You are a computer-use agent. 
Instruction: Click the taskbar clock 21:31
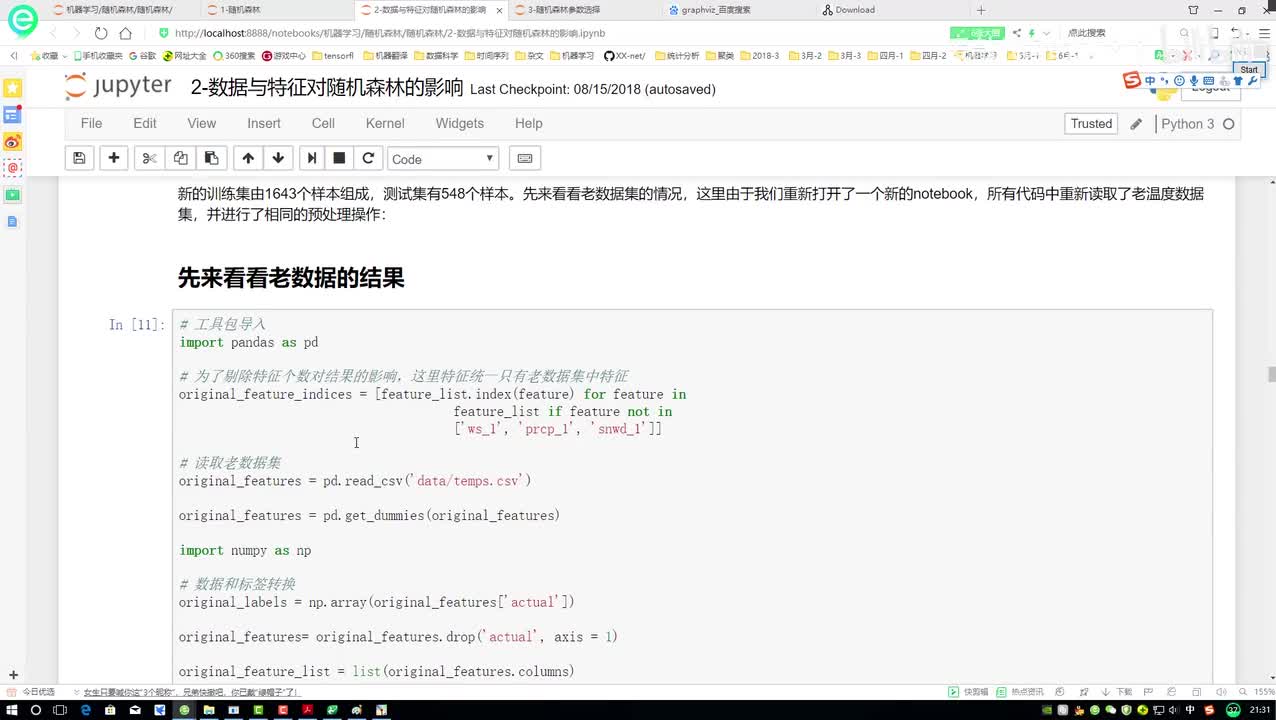point(1259,710)
